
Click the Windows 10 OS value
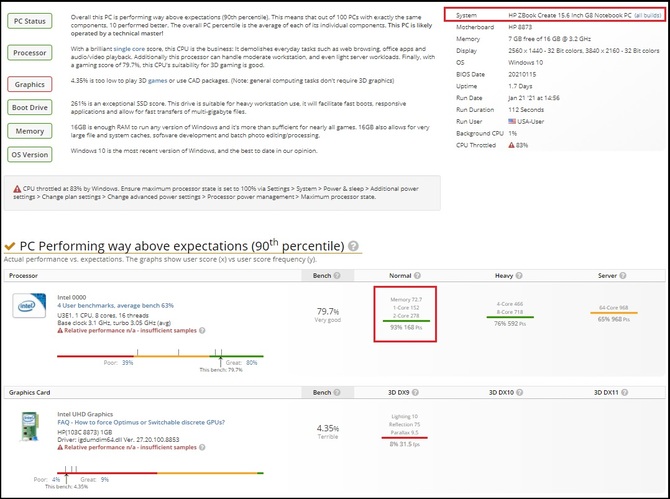[526, 62]
